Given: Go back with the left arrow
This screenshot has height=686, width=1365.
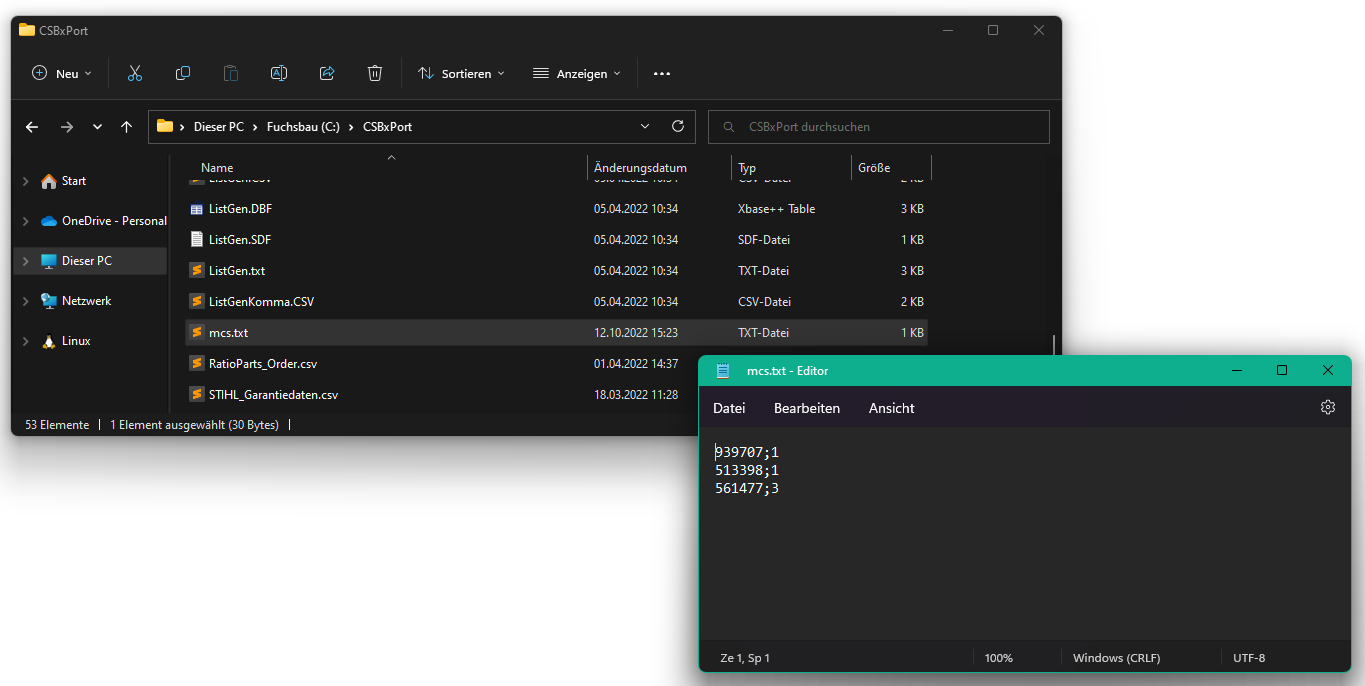Looking at the screenshot, I should [32, 127].
